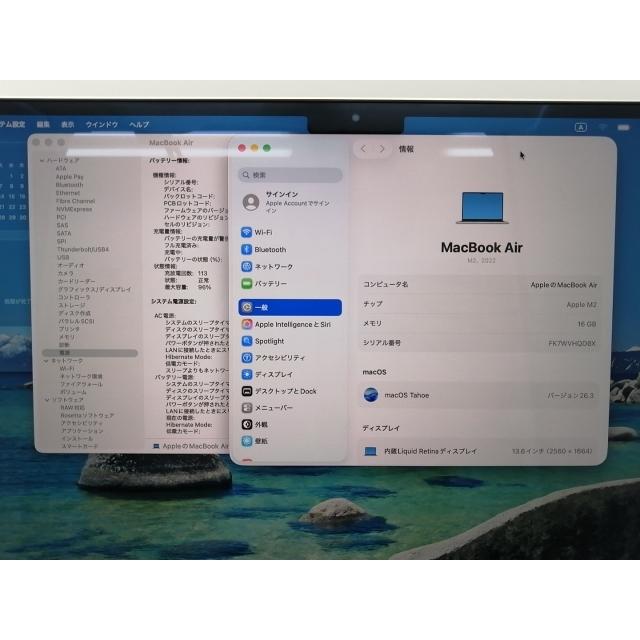Click the メモリ value 16 GB
This screenshot has height=640, width=640.
(587, 324)
